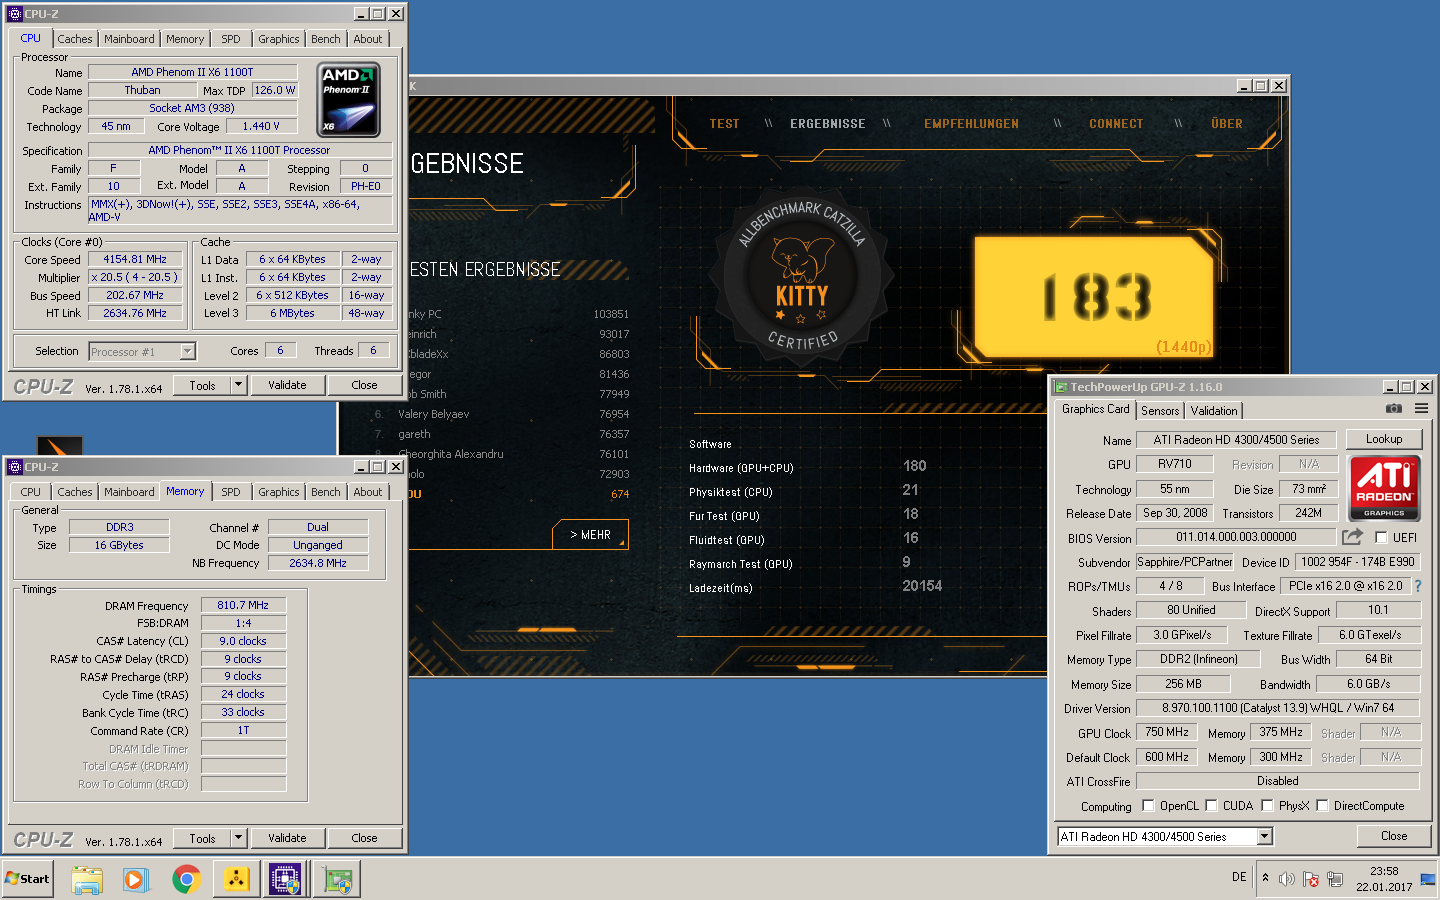Click the Close button in GPU-Z

click(x=1394, y=836)
